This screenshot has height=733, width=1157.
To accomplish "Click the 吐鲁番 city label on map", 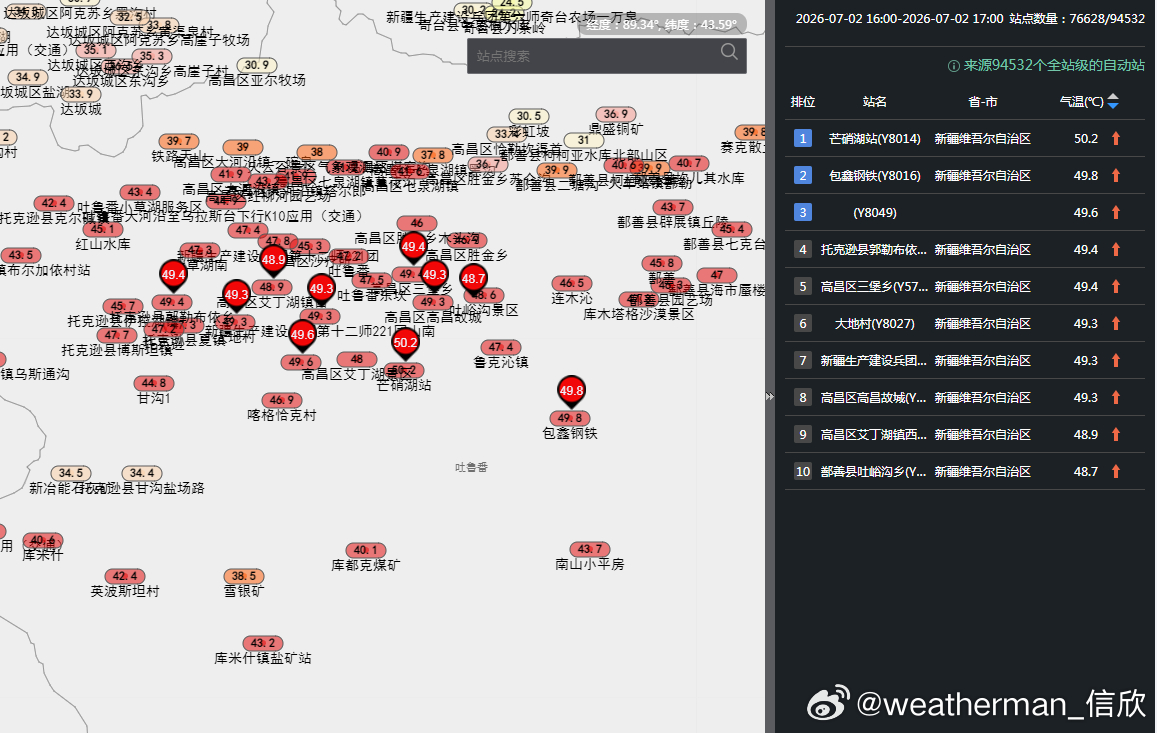I will (x=472, y=467).
